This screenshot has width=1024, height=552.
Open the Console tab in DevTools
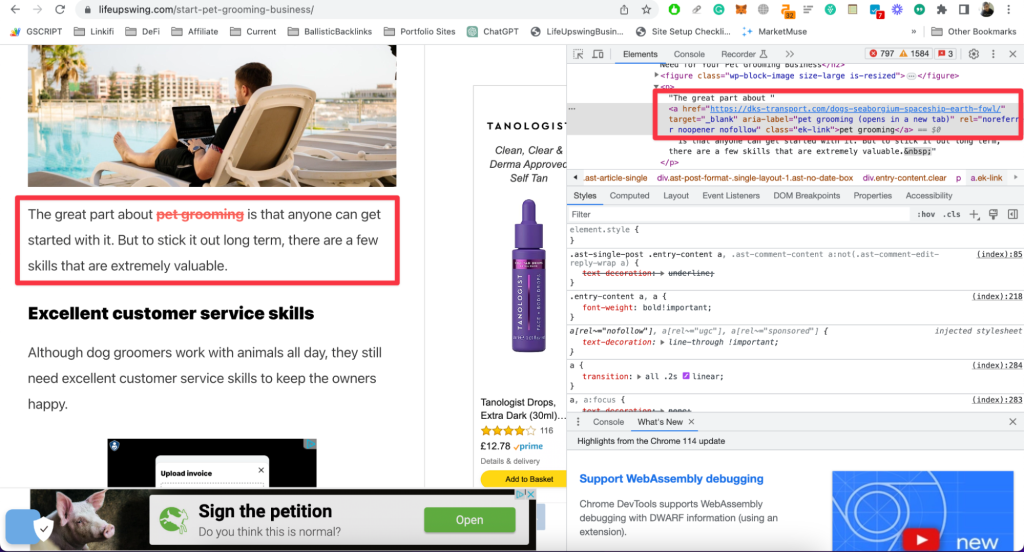688,54
